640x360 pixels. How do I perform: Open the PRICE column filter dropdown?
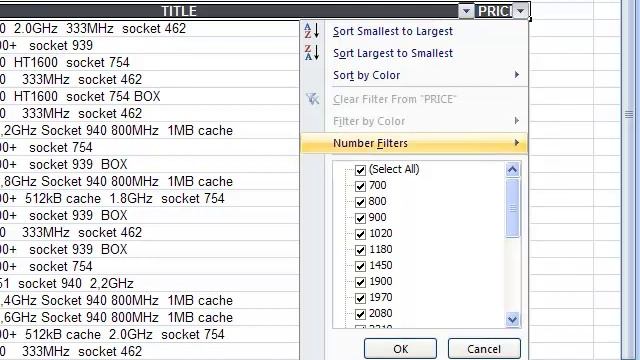(x=521, y=11)
